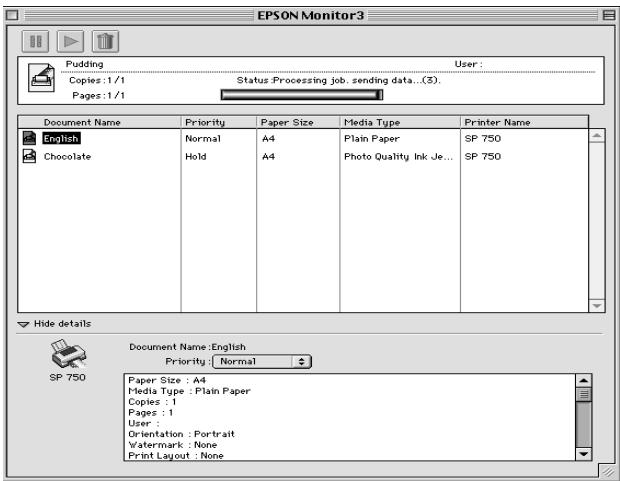
Task: Click the Orientation : Portrait detail line
Action: pyautogui.click(x=181, y=434)
